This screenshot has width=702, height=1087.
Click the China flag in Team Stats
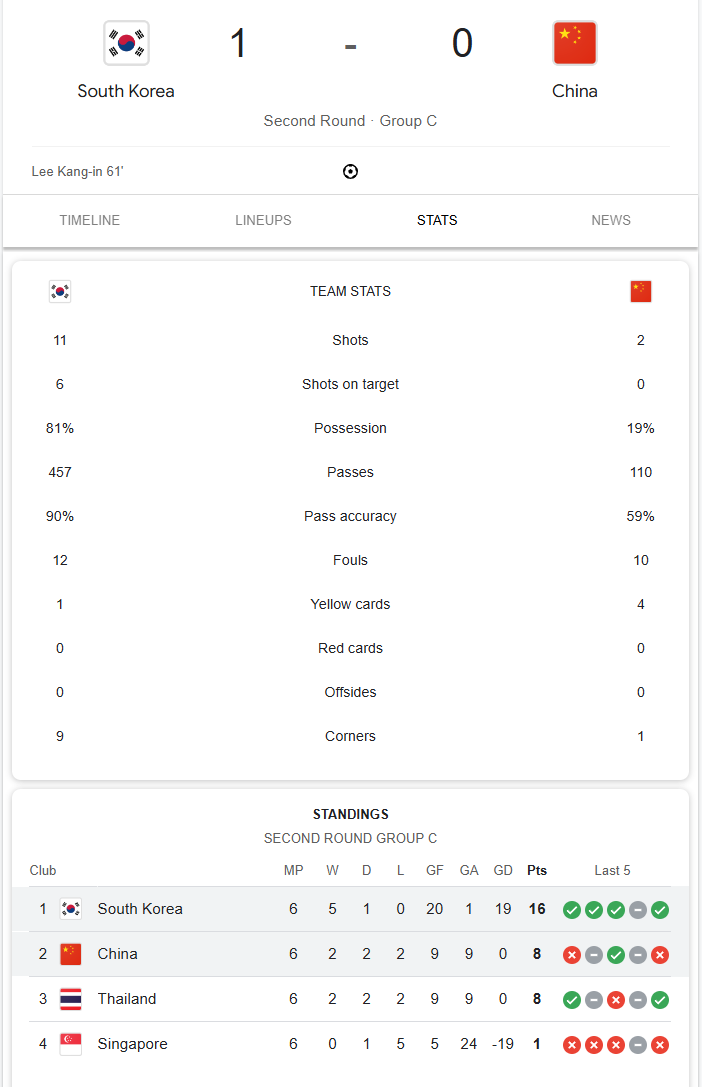[641, 292]
